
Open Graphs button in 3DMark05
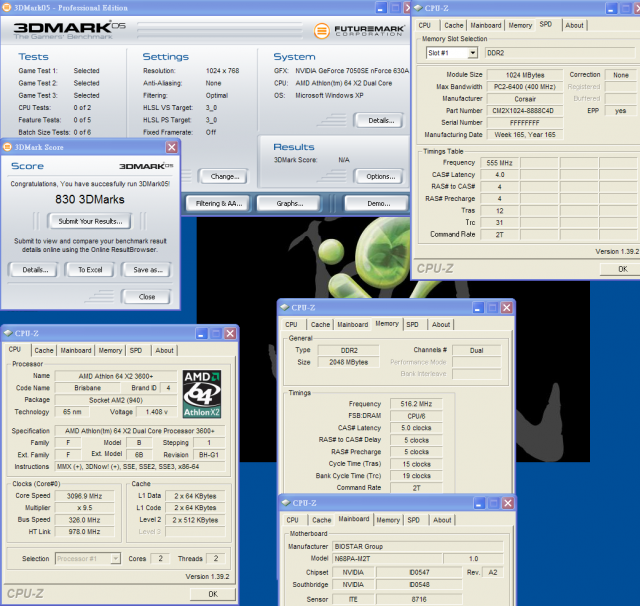(289, 203)
